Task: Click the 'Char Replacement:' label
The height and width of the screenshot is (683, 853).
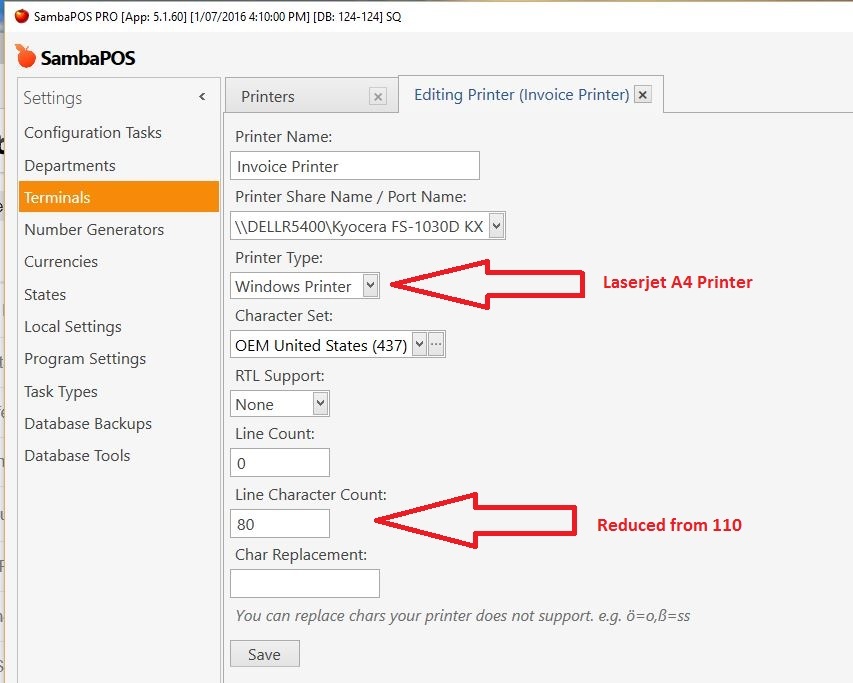Action: click(x=301, y=555)
